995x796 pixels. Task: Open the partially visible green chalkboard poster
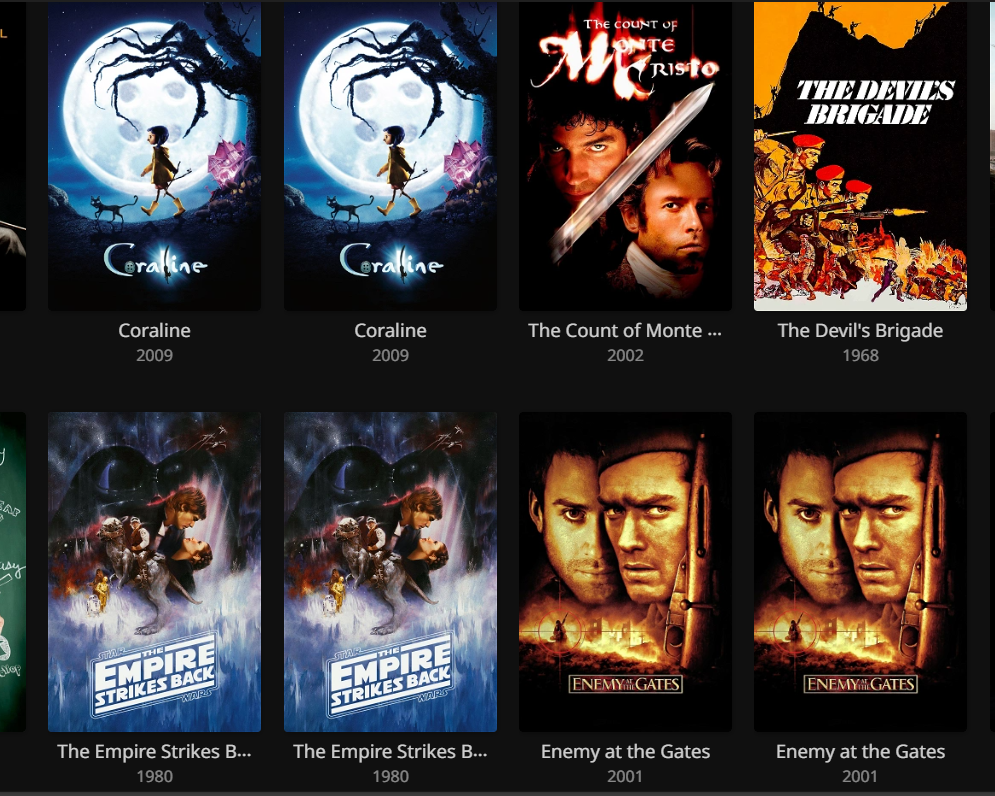click(13, 572)
